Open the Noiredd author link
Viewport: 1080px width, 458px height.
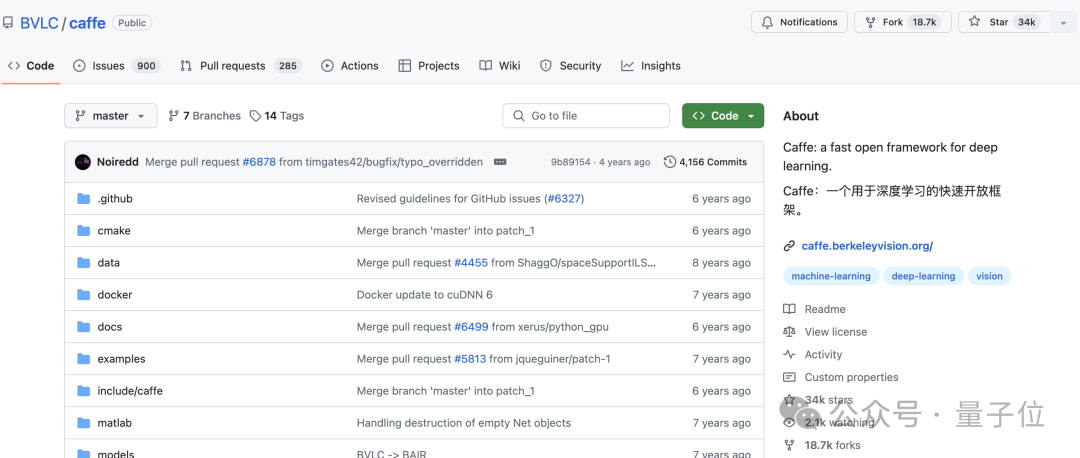pyautogui.click(x=118, y=162)
